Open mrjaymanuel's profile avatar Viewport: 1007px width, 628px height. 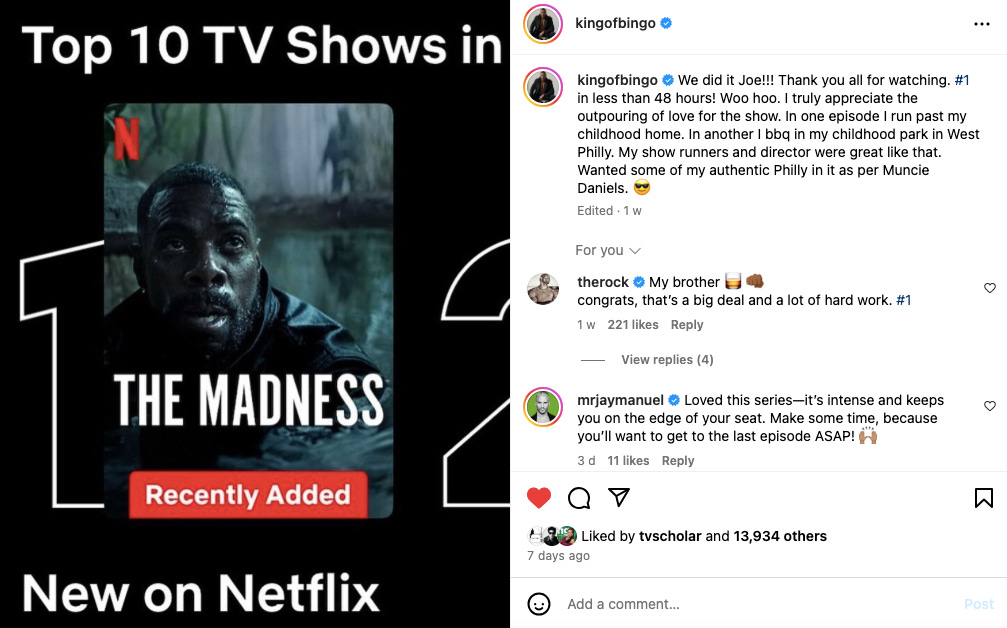[x=543, y=406]
